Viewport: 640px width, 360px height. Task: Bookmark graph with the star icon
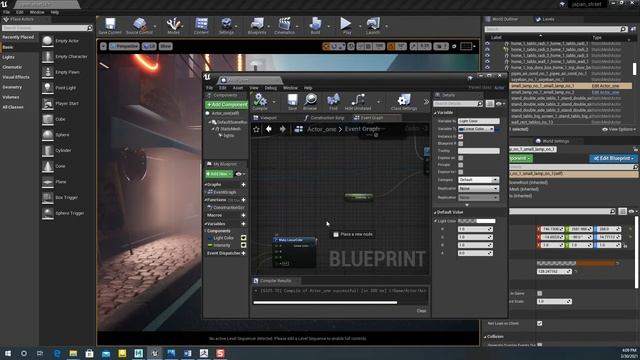coord(256,129)
